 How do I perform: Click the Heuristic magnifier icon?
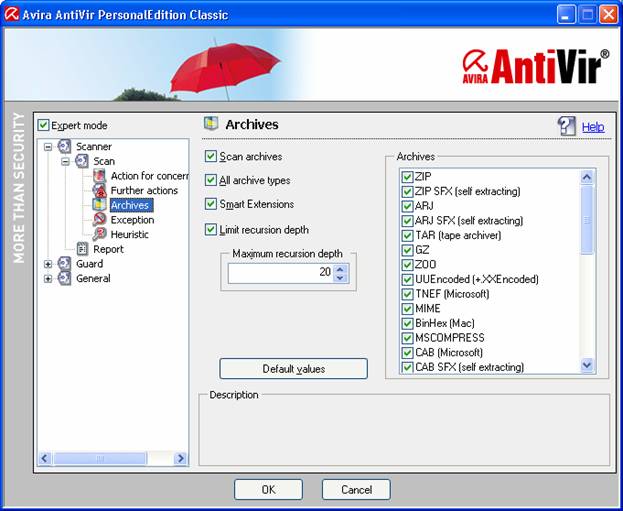pyautogui.click(x=100, y=234)
